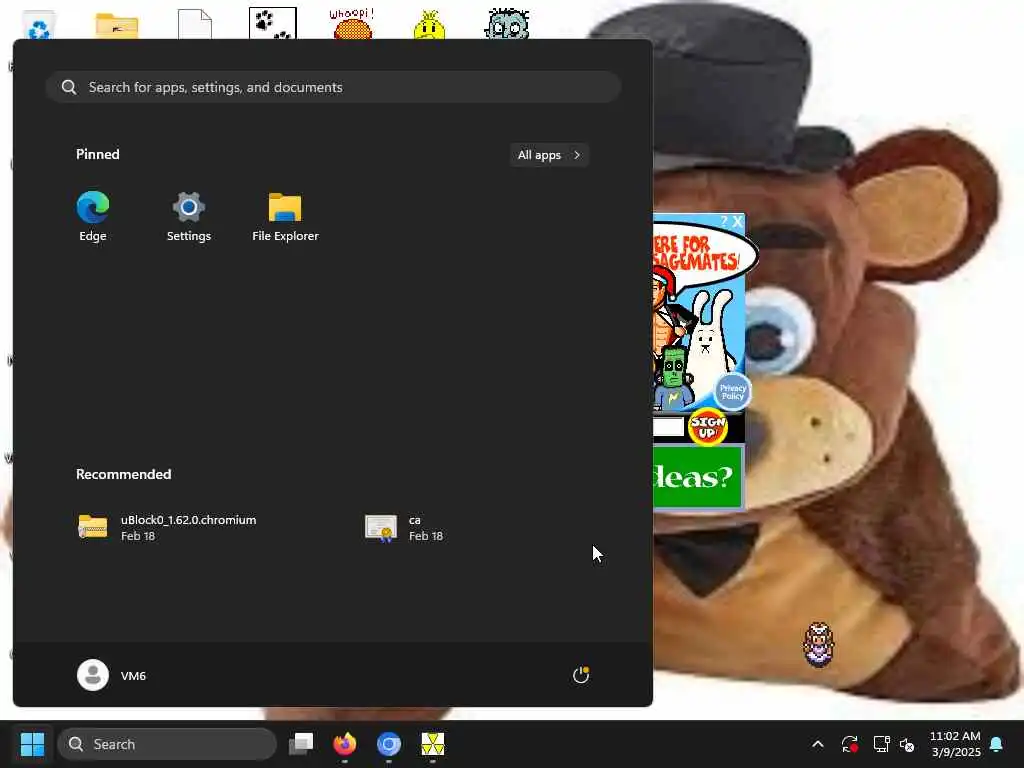The image size is (1024, 768).
Task: Open the clock and date flyout
Action: pyautogui.click(x=955, y=744)
